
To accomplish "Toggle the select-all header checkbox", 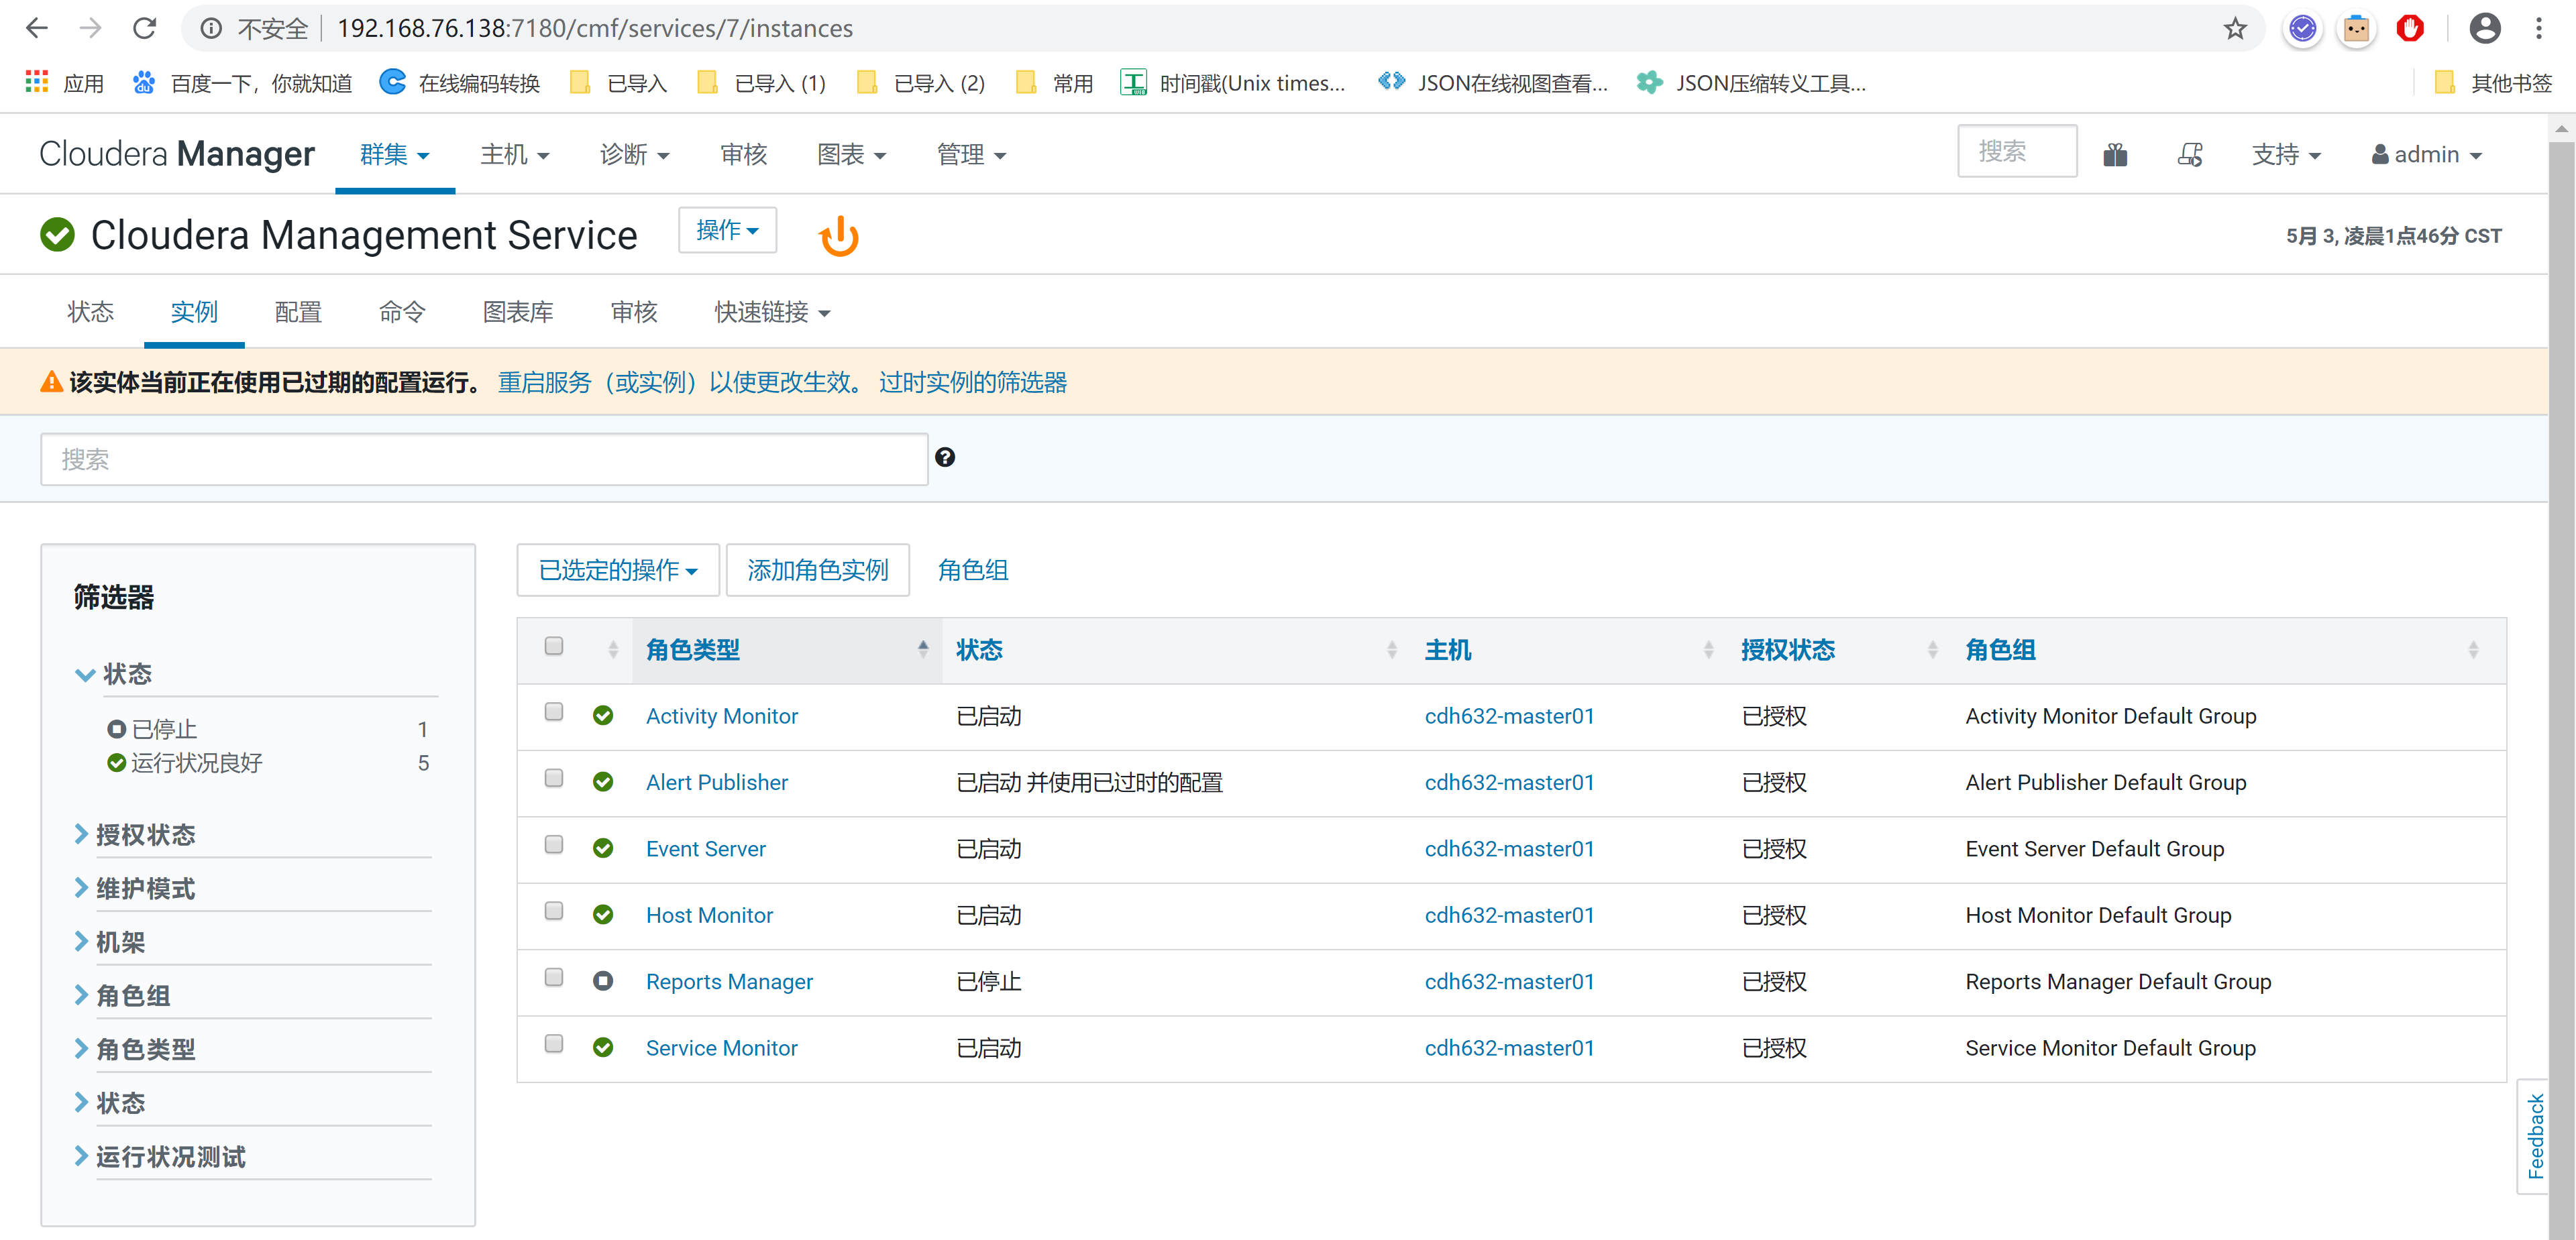I will 553,646.
